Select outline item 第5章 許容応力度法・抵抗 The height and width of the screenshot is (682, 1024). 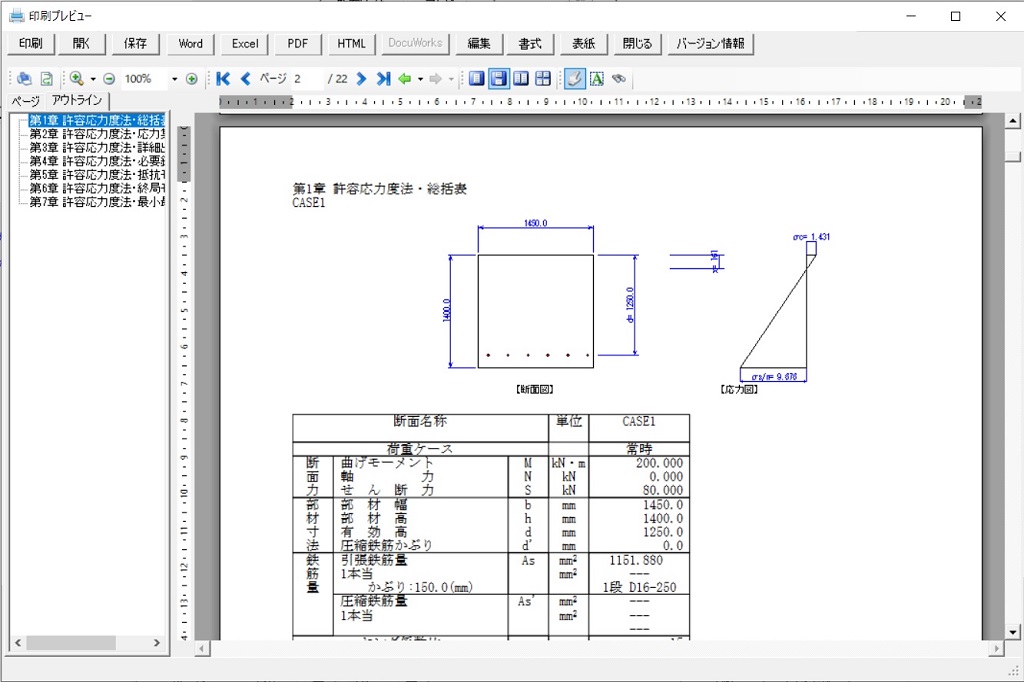click(x=97, y=175)
